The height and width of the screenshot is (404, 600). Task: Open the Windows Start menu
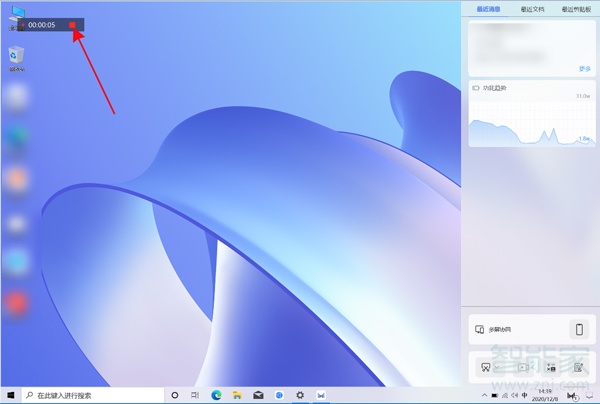coord(10,395)
